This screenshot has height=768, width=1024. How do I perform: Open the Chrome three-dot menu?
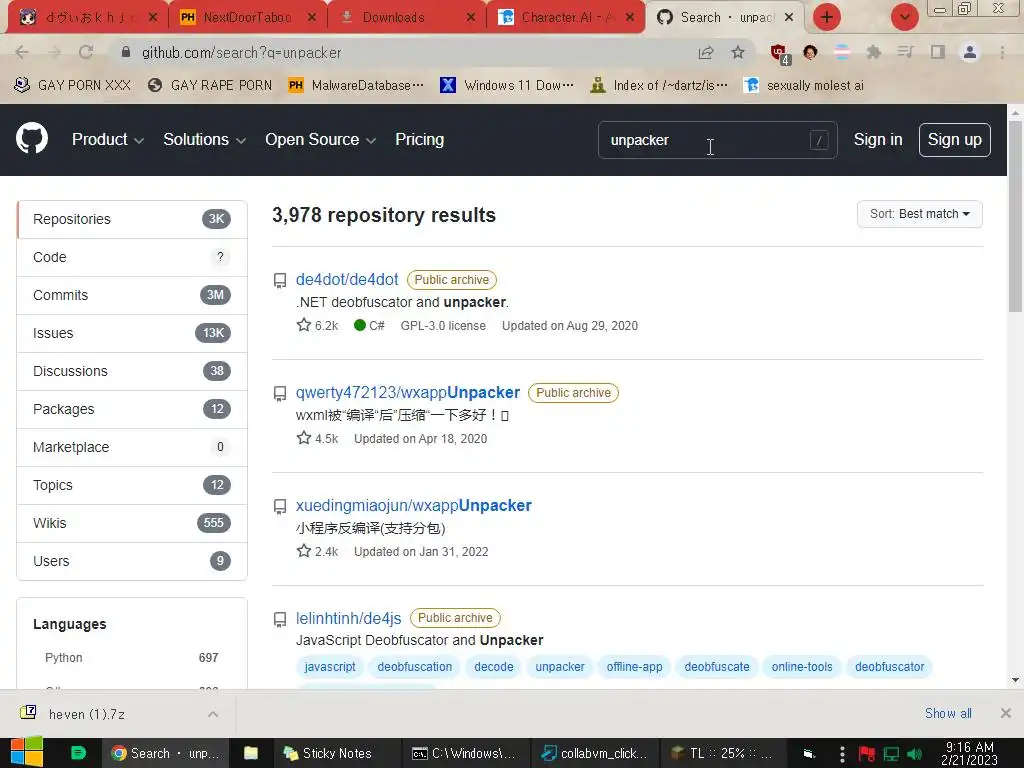click(1002, 52)
